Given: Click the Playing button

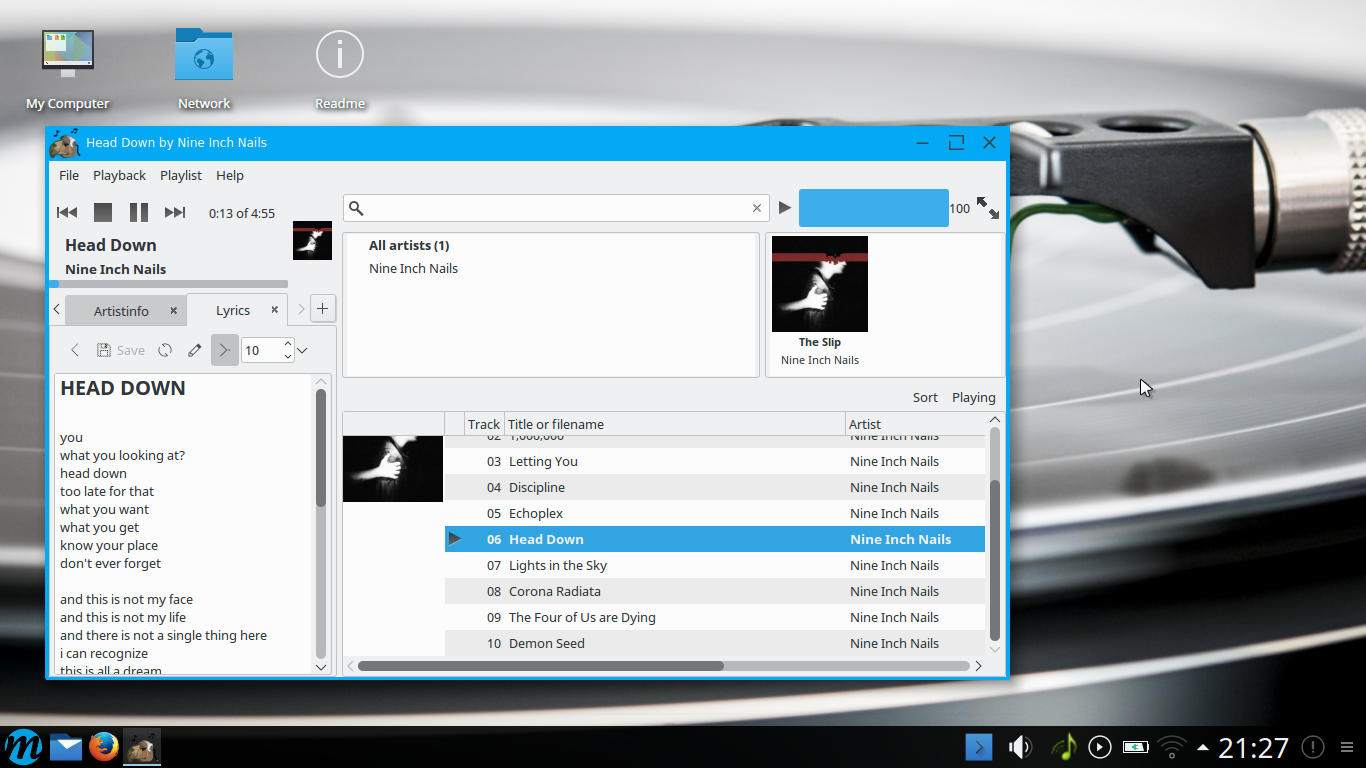Looking at the screenshot, I should click(973, 397).
